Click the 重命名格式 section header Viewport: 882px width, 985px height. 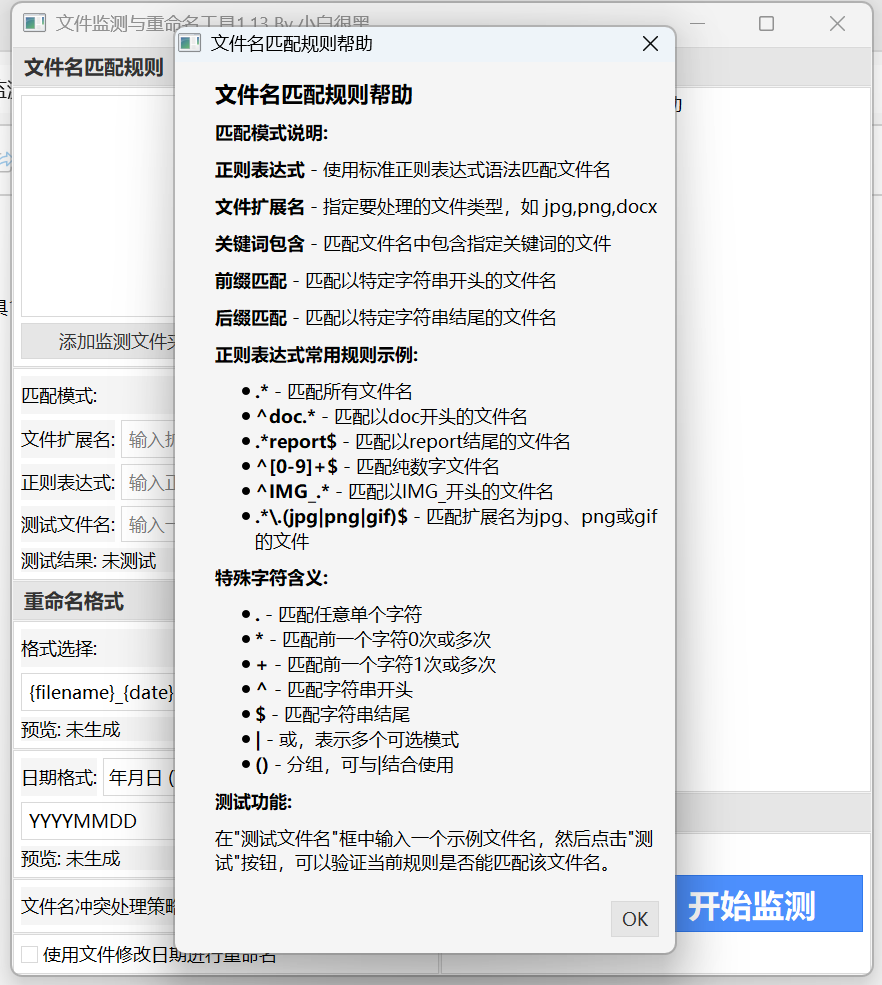74,602
